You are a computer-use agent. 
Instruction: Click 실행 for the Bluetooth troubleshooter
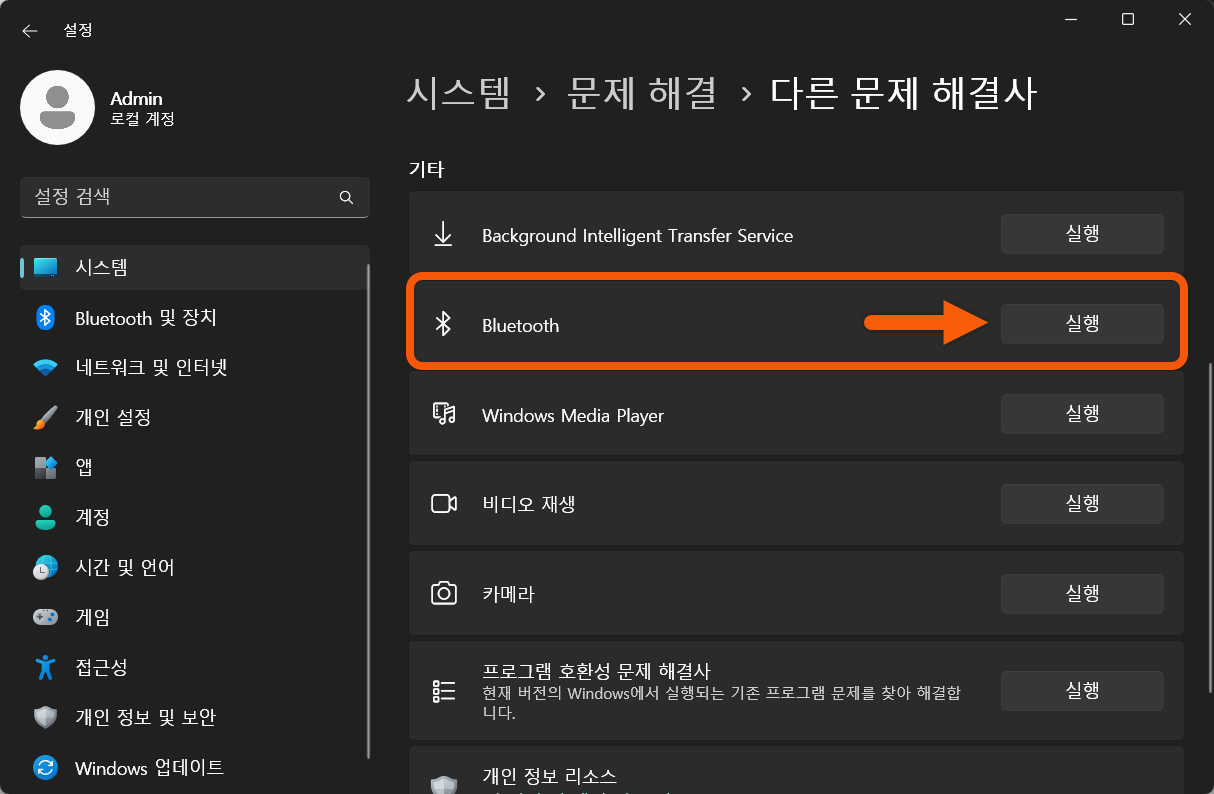point(1082,324)
